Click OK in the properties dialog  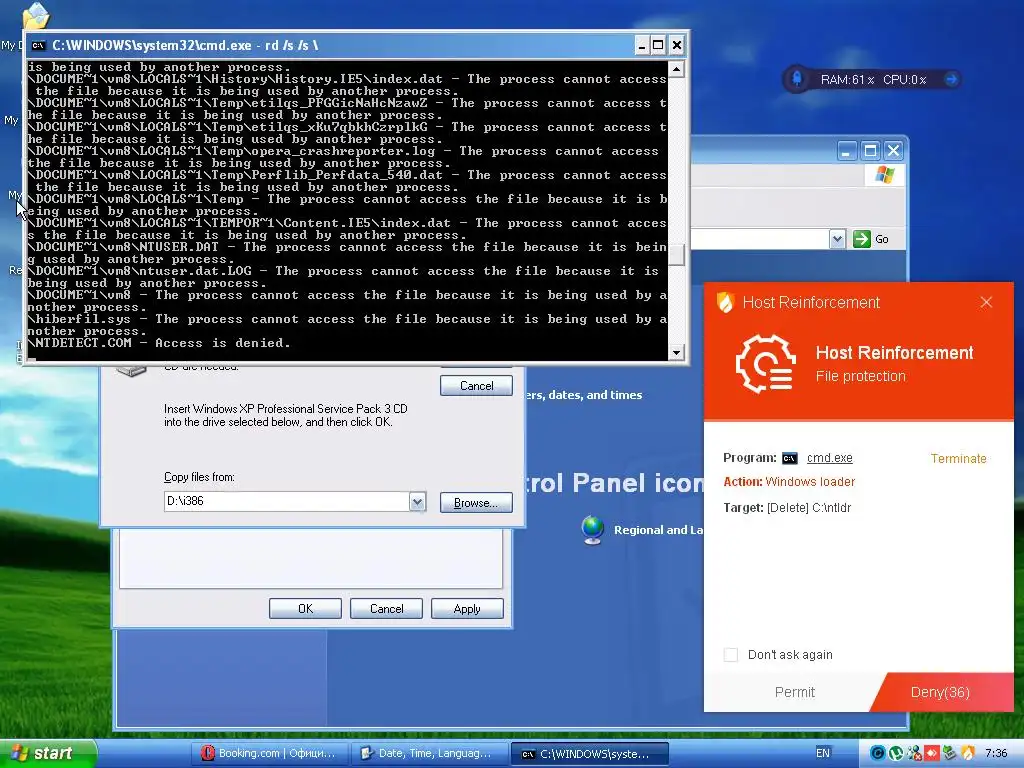point(305,609)
